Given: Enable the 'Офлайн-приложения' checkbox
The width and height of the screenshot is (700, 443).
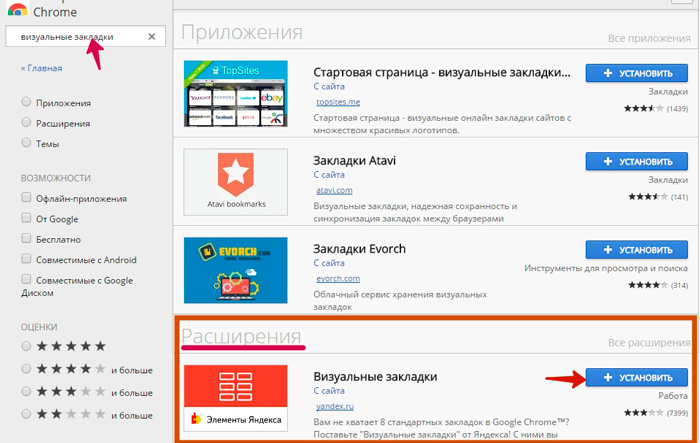Looking at the screenshot, I should (26, 197).
